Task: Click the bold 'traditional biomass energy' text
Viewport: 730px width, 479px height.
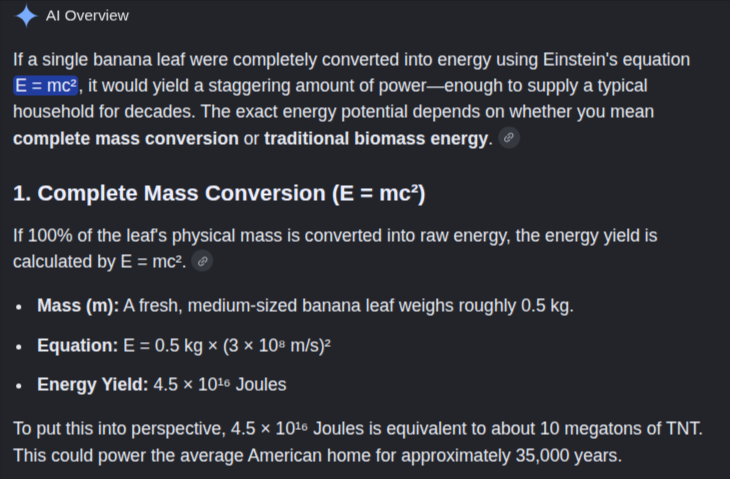Action: click(x=376, y=139)
